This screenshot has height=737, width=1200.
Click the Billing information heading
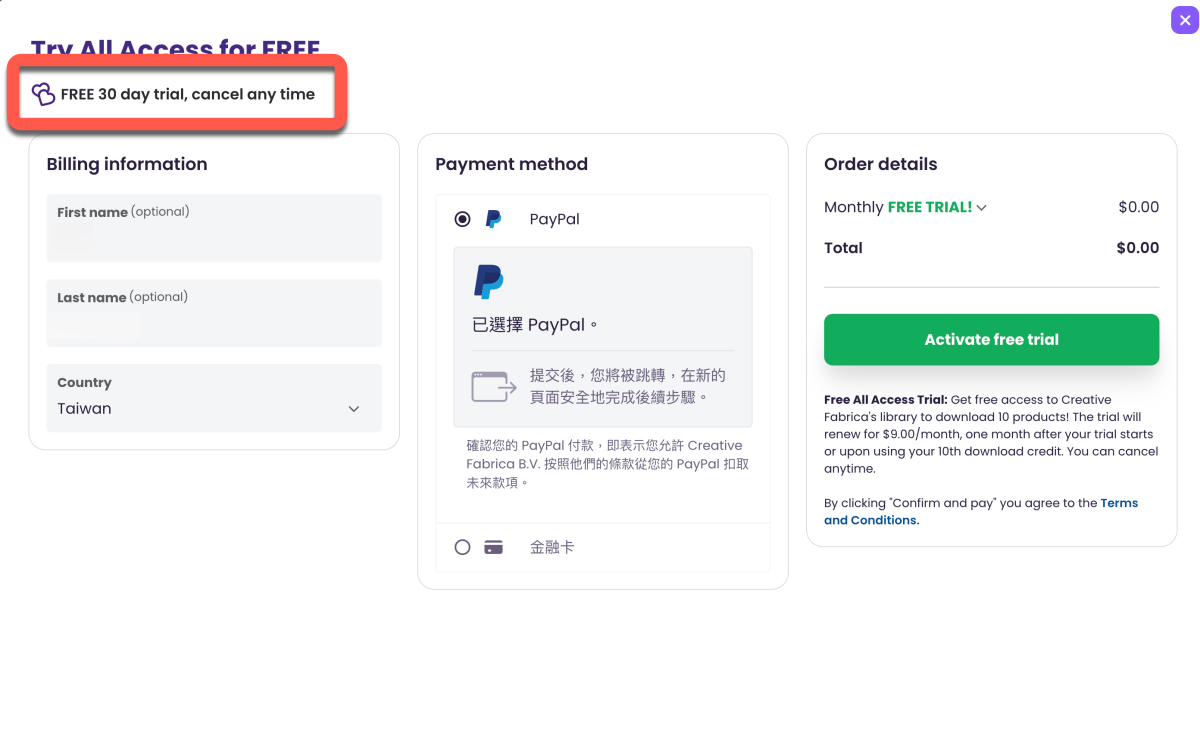click(127, 164)
